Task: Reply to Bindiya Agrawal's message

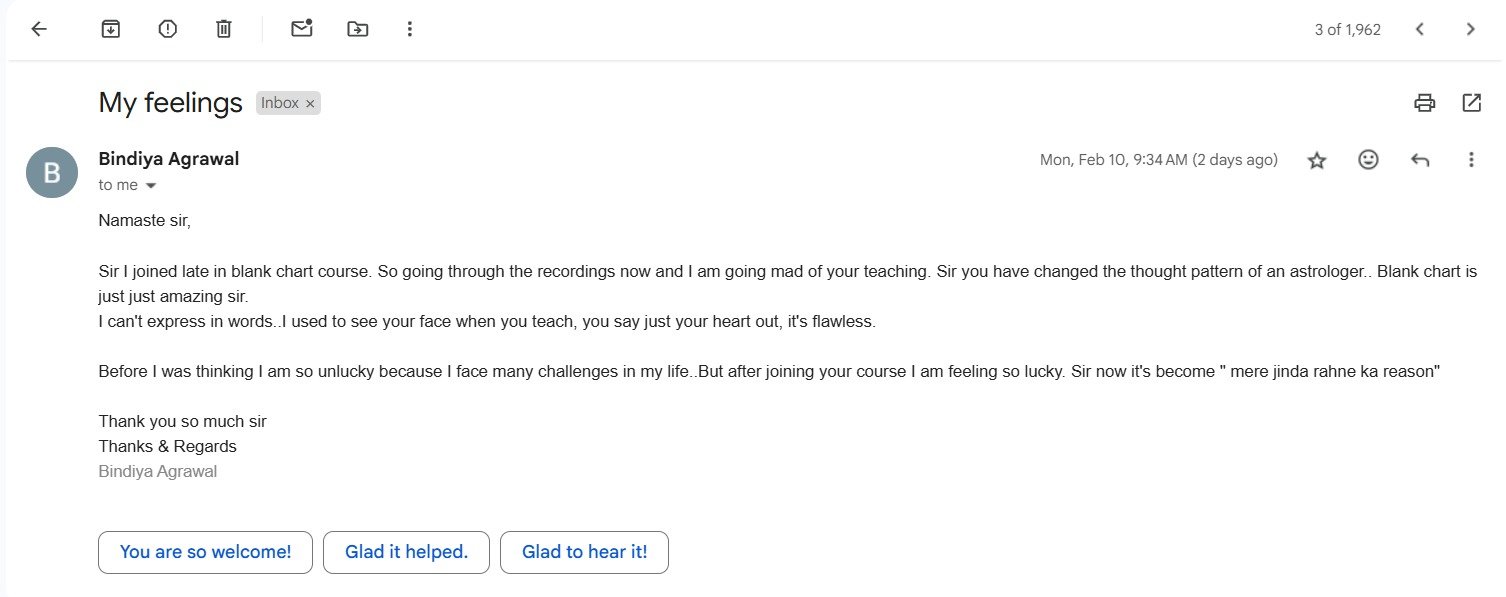Action: [x=1420, y=159]
